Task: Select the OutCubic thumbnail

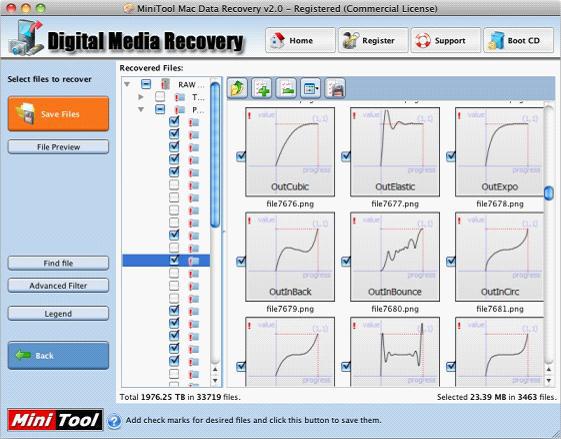Action: 290,152
